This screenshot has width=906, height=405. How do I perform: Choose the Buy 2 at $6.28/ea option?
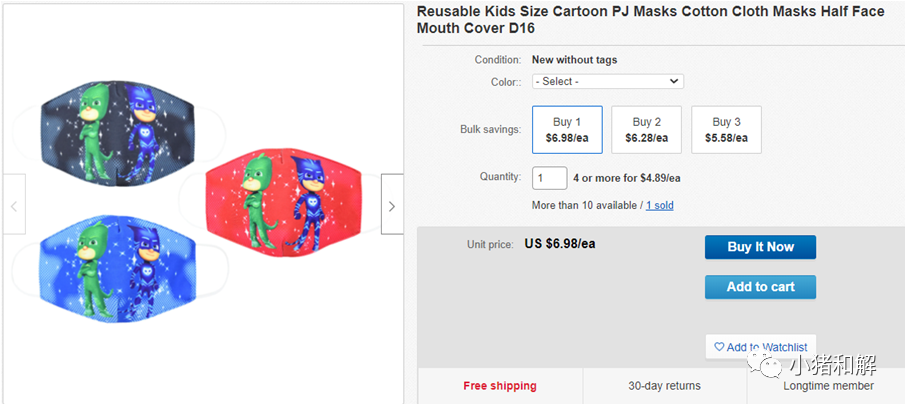[x=646, y=130]
